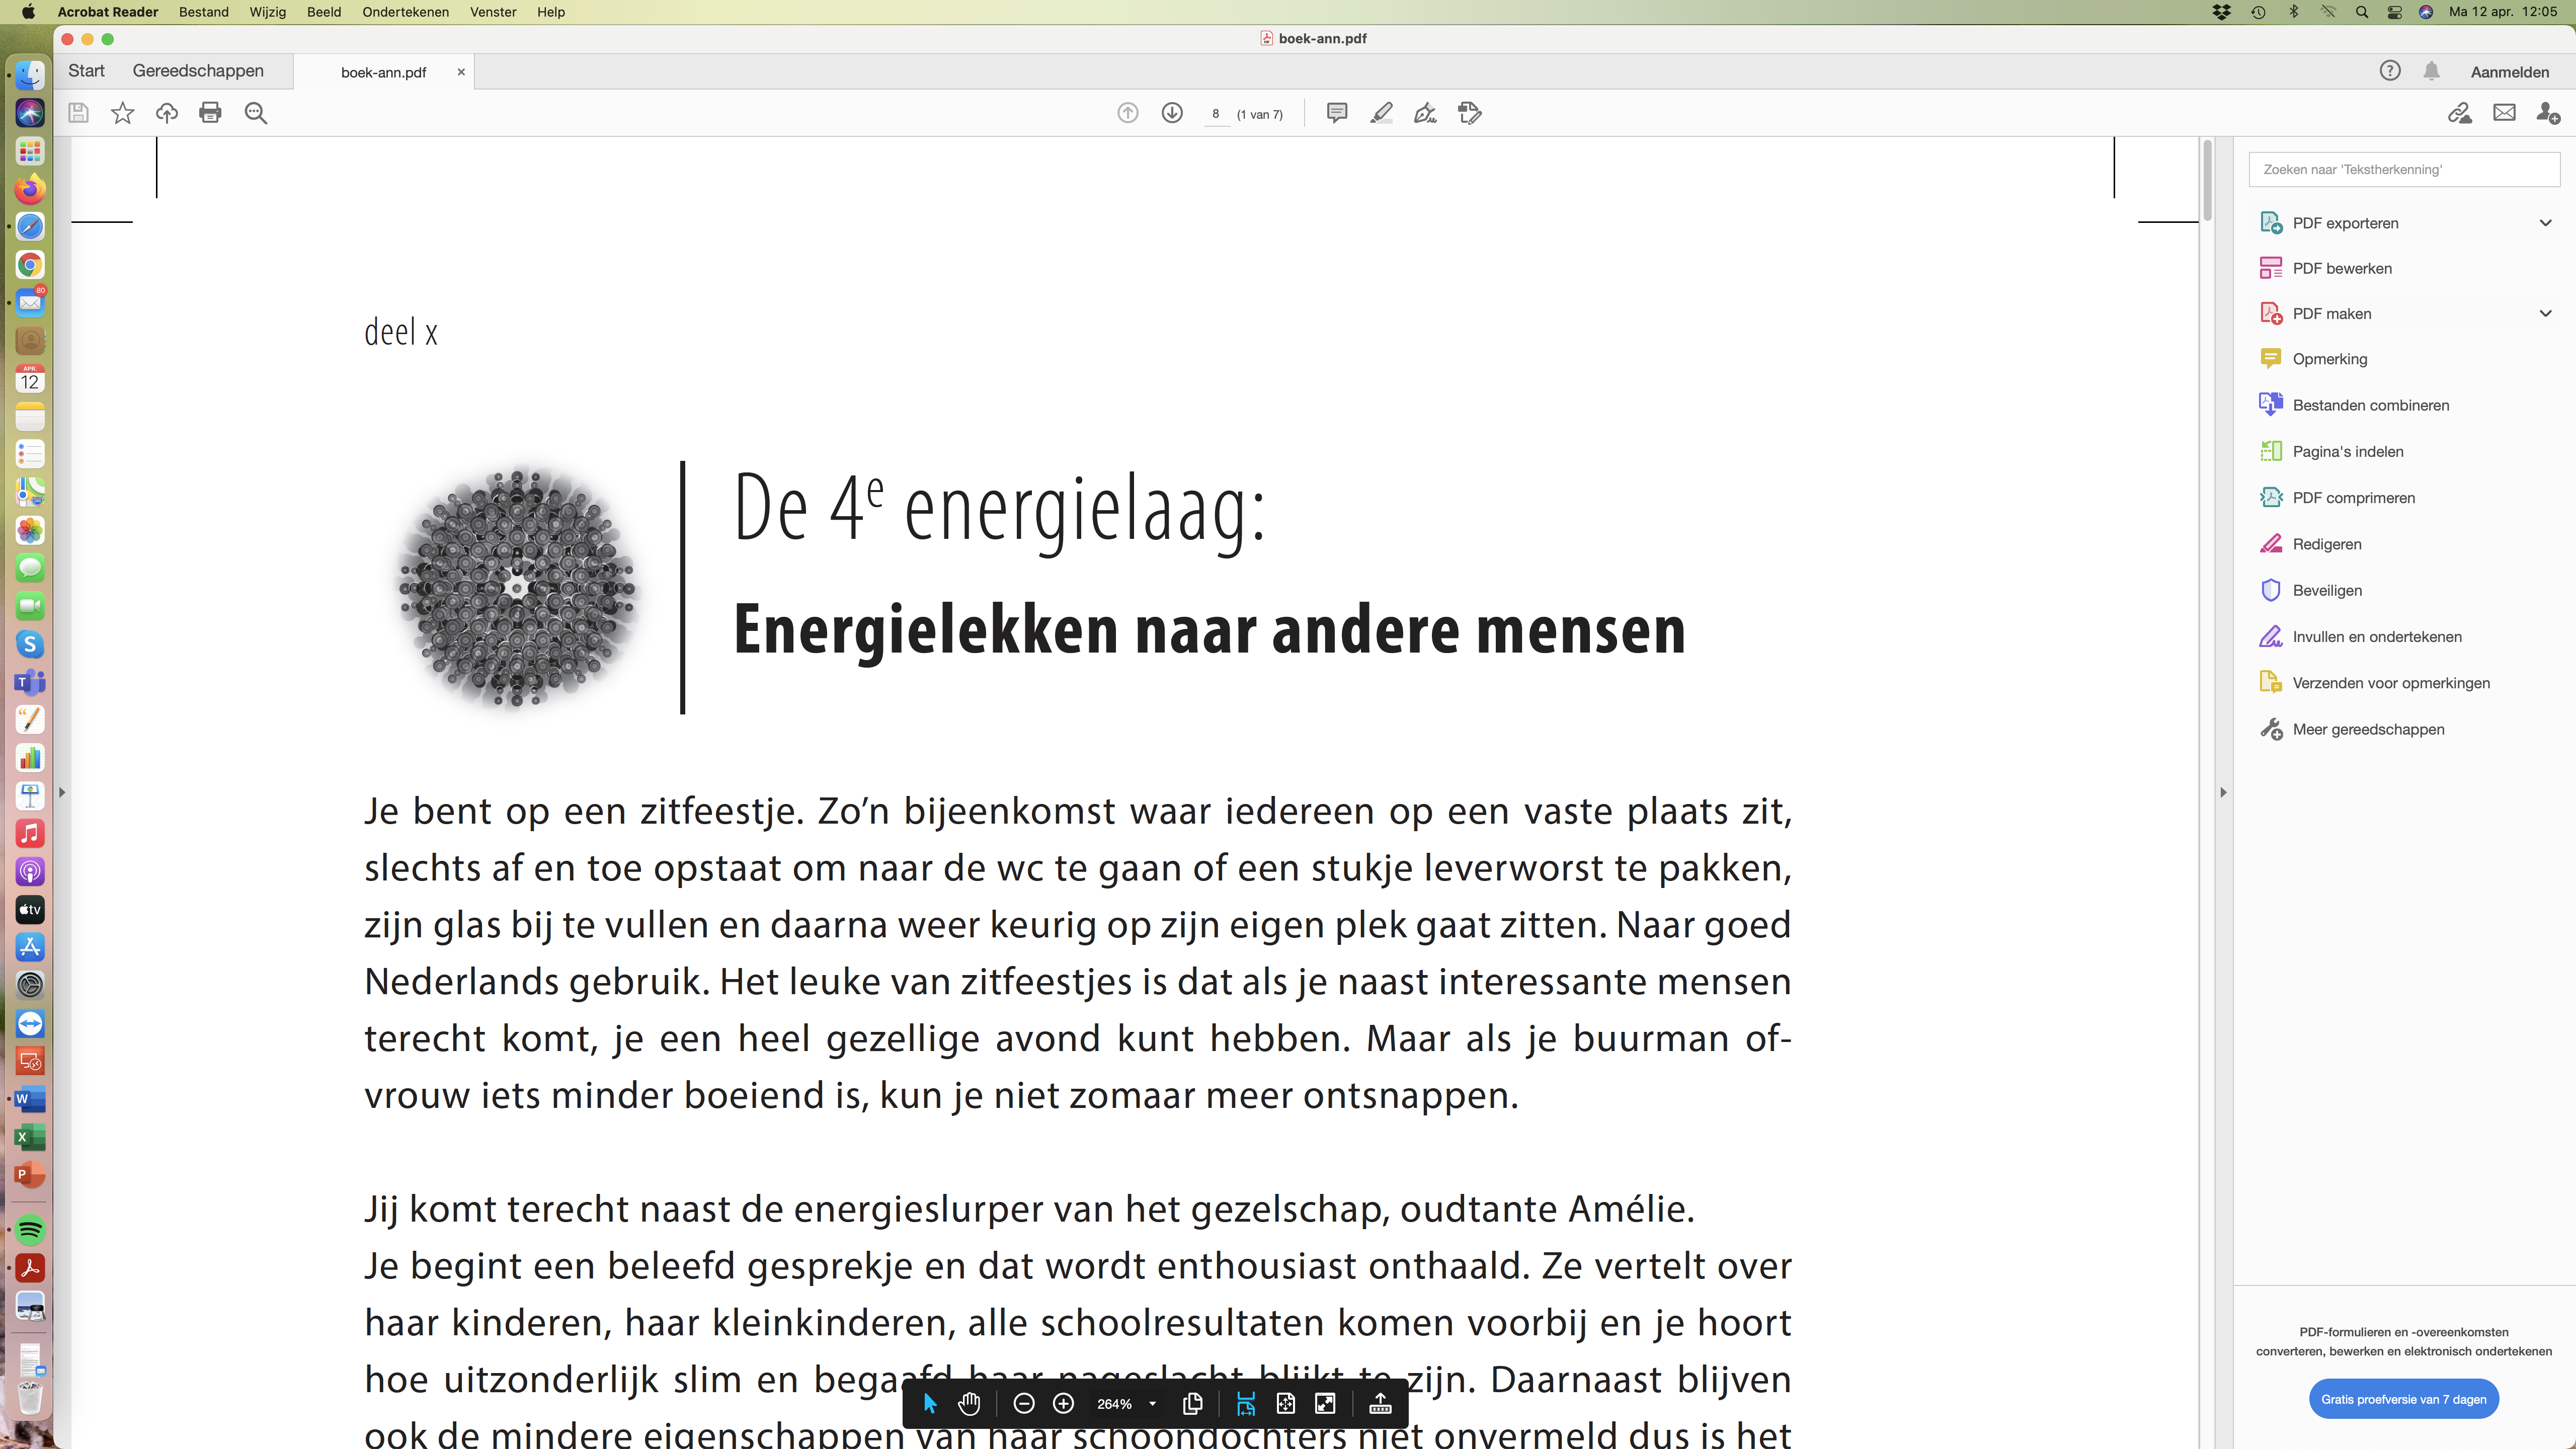Expand PDF maken chevron
2576x1449 pixels.
pos(2545,314)
